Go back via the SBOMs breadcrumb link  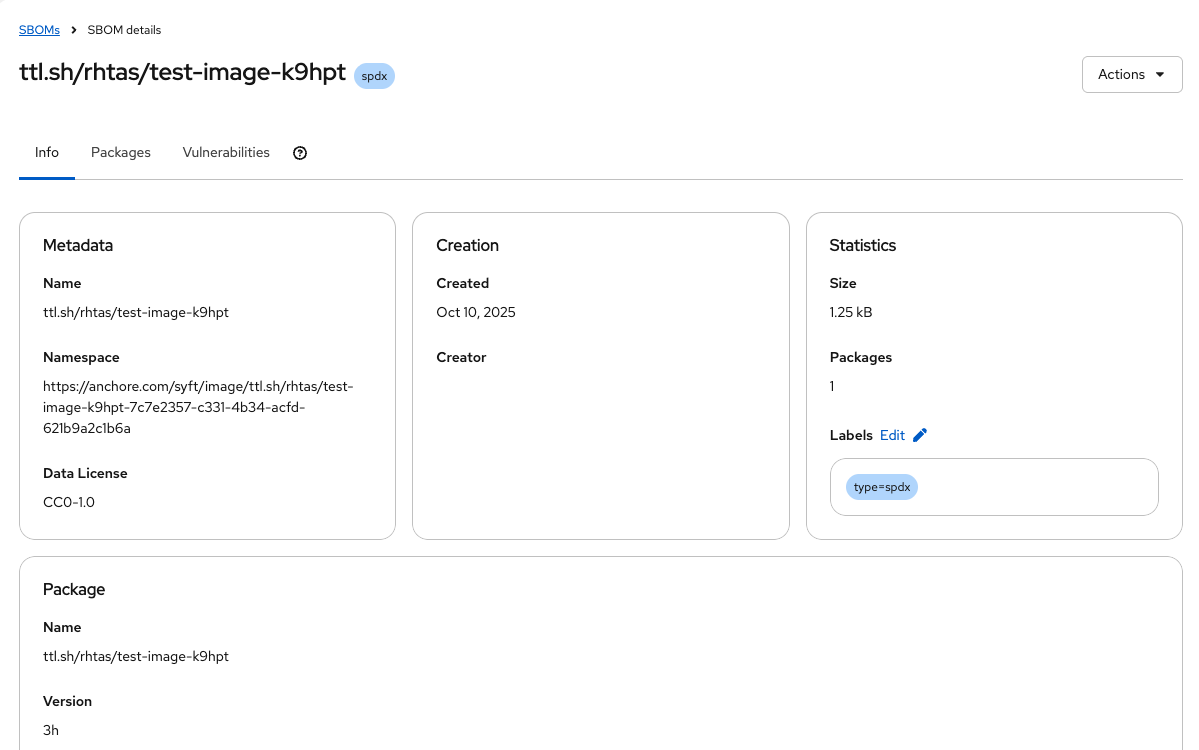point(39,30)
